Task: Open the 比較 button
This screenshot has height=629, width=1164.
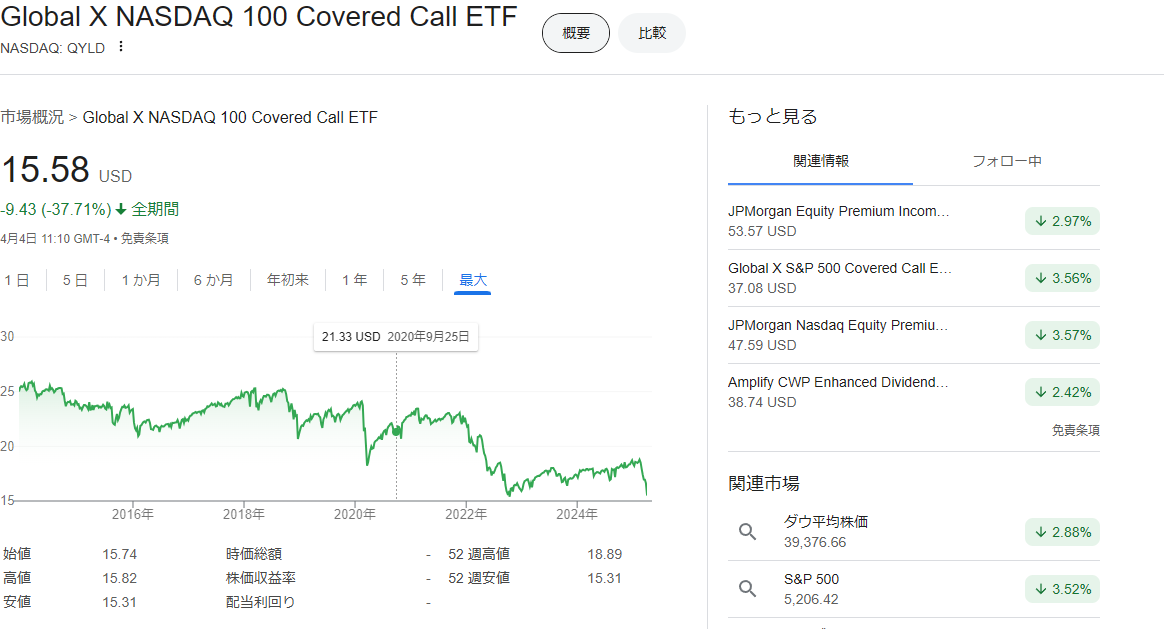Action: pyautogui.click(x=652, y=33)
